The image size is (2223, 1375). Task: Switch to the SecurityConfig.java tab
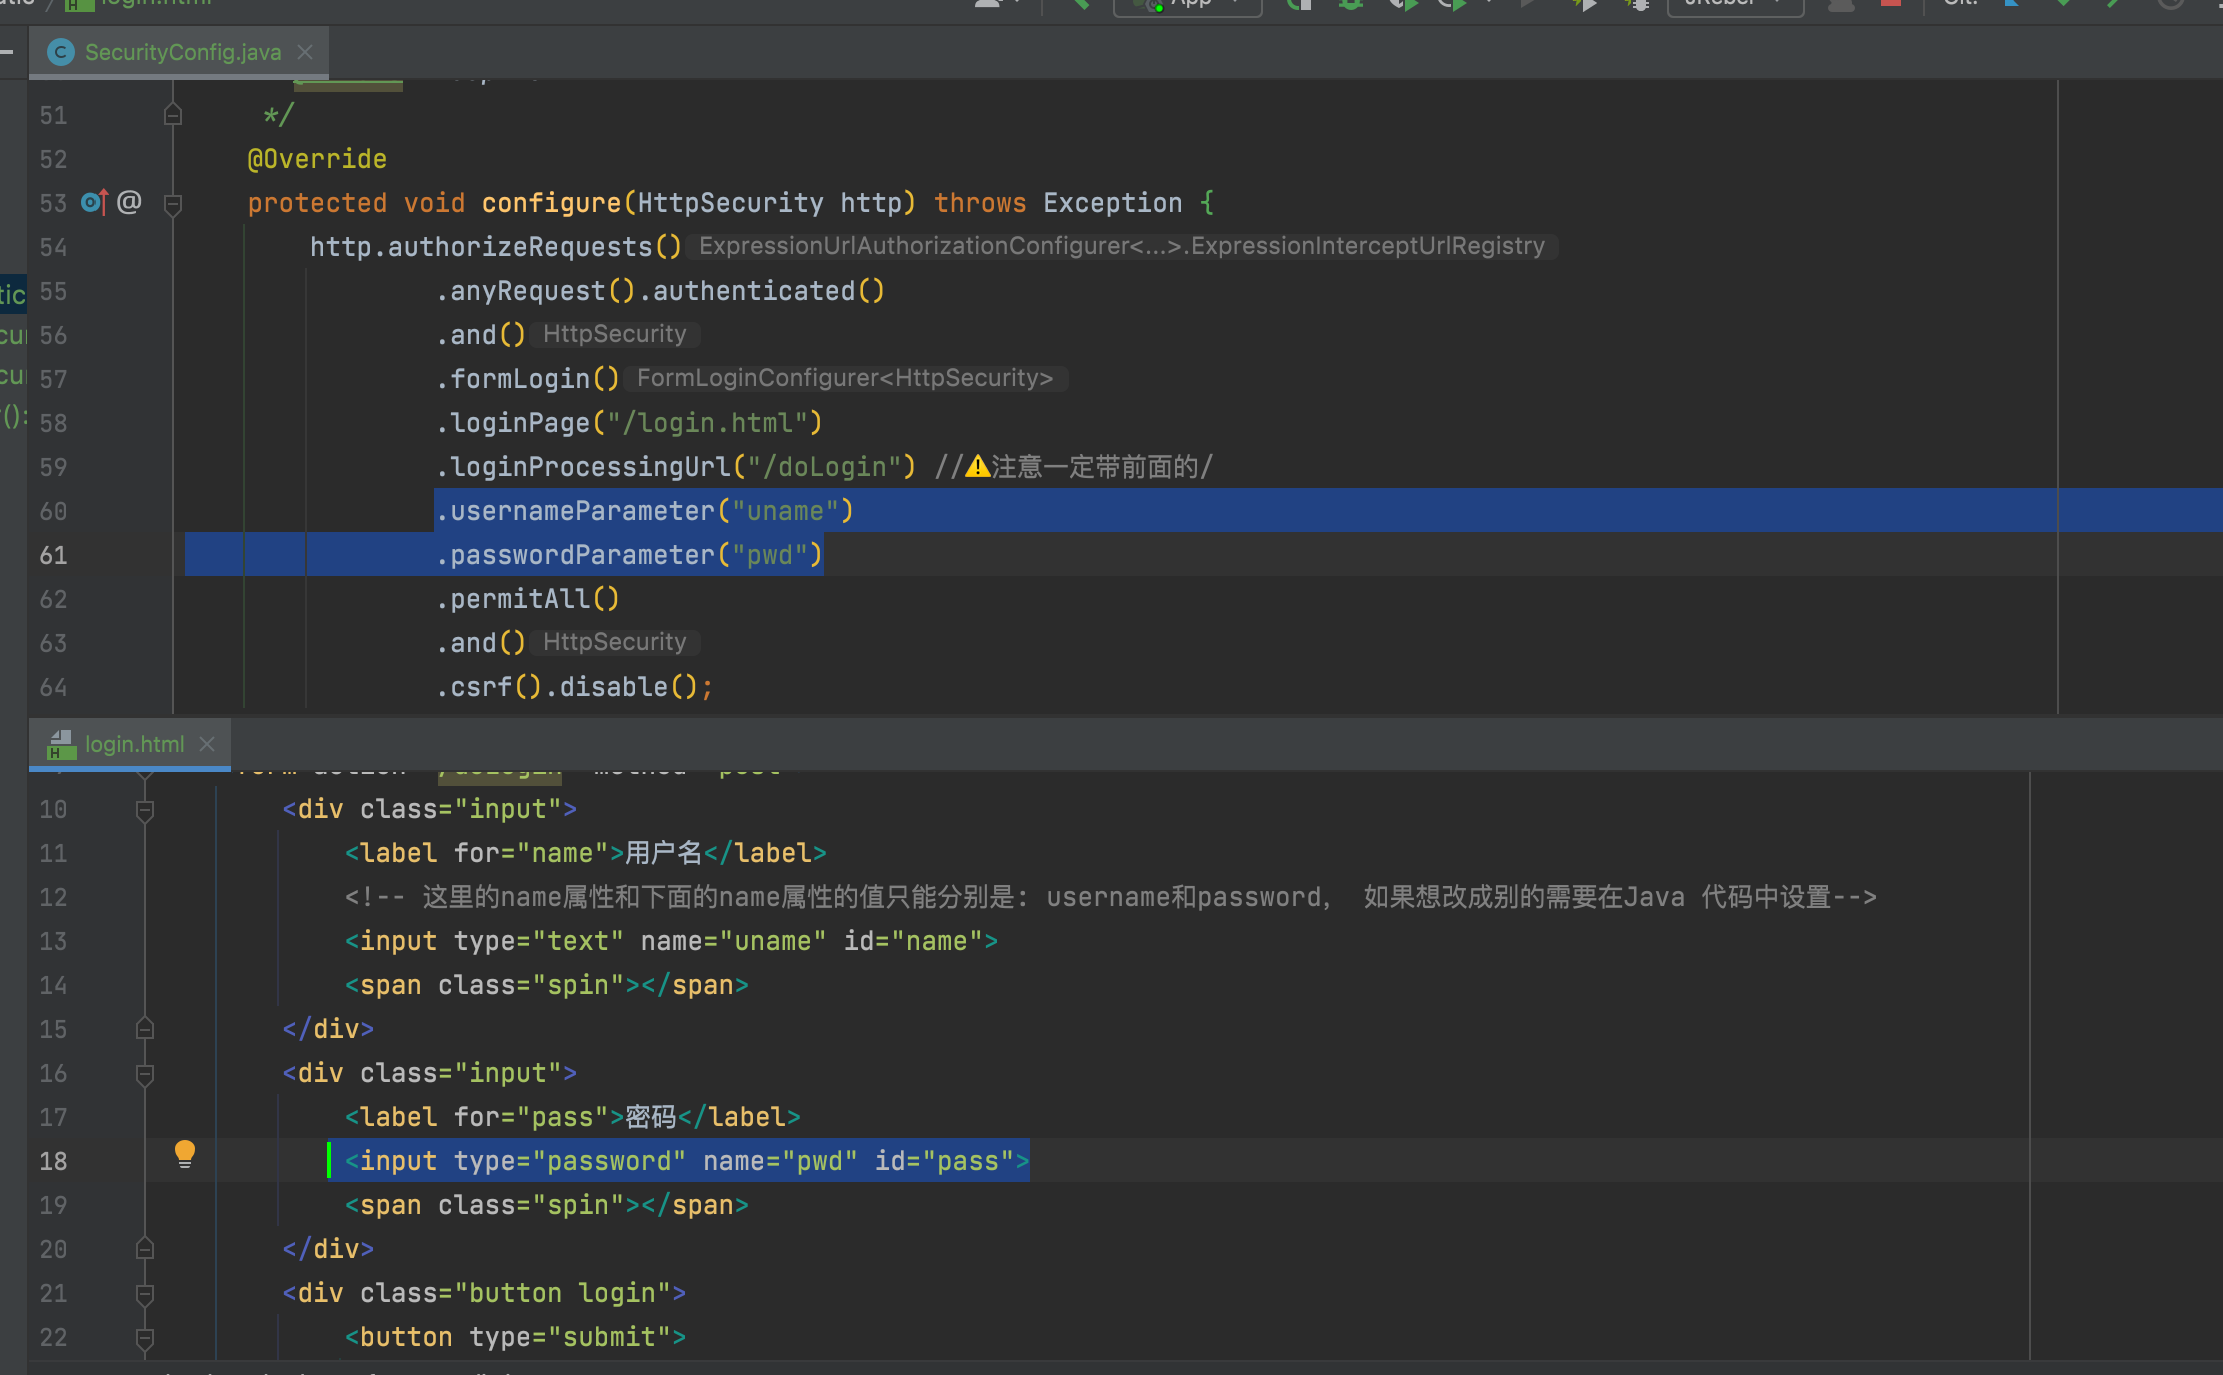pos(182,52)
